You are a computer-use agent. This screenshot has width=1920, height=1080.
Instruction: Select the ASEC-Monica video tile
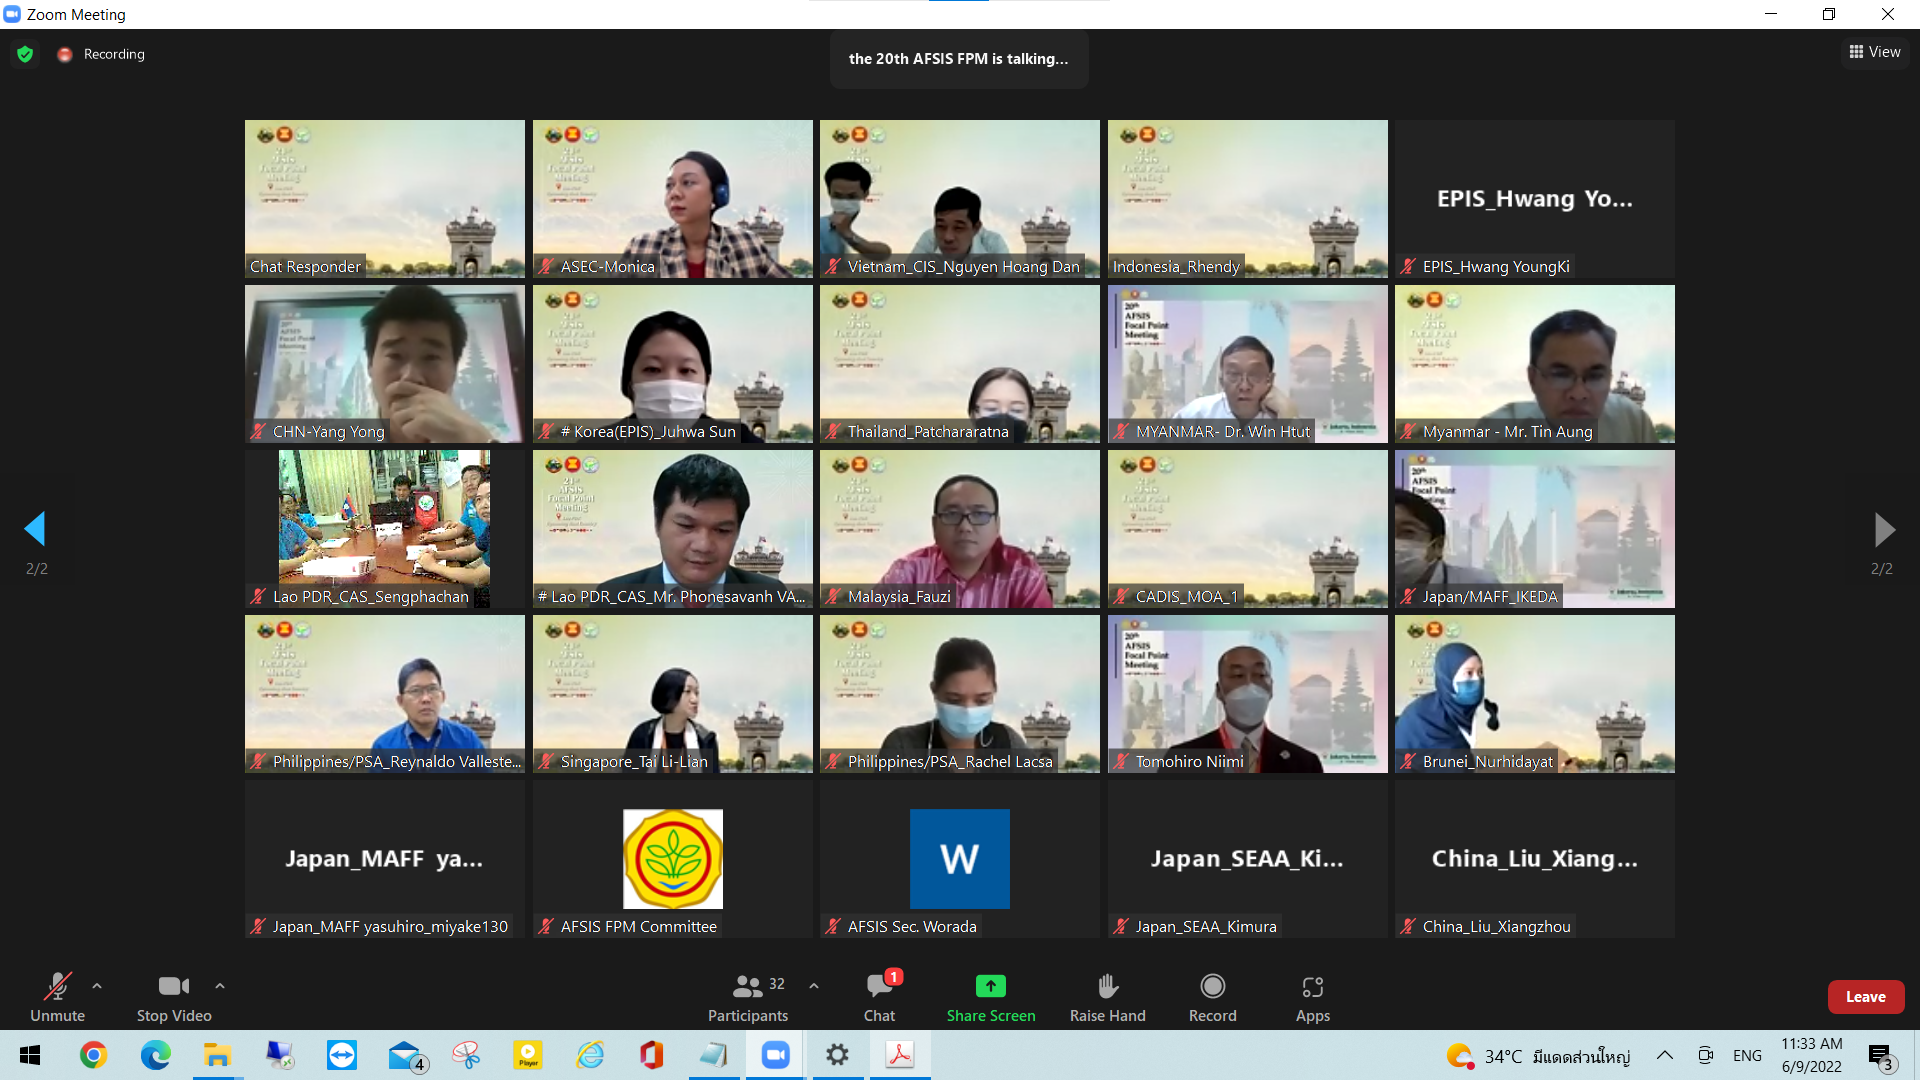pos(672,198)
